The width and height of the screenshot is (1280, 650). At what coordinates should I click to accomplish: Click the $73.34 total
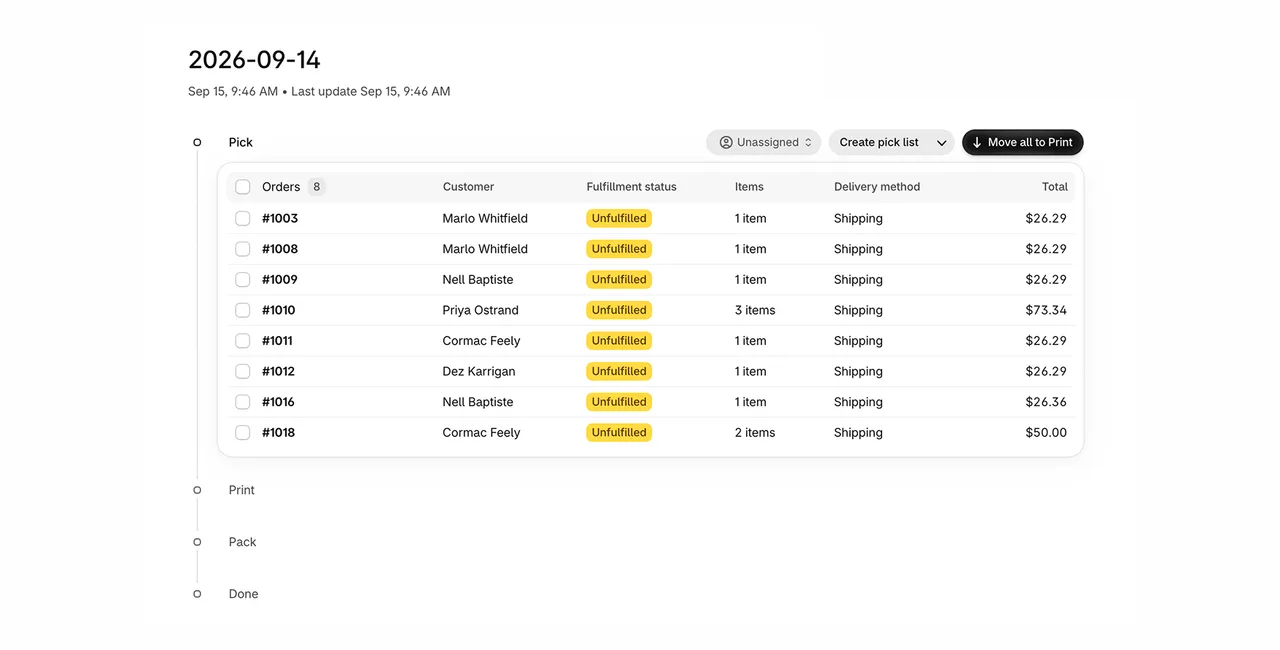(1046, 310)
